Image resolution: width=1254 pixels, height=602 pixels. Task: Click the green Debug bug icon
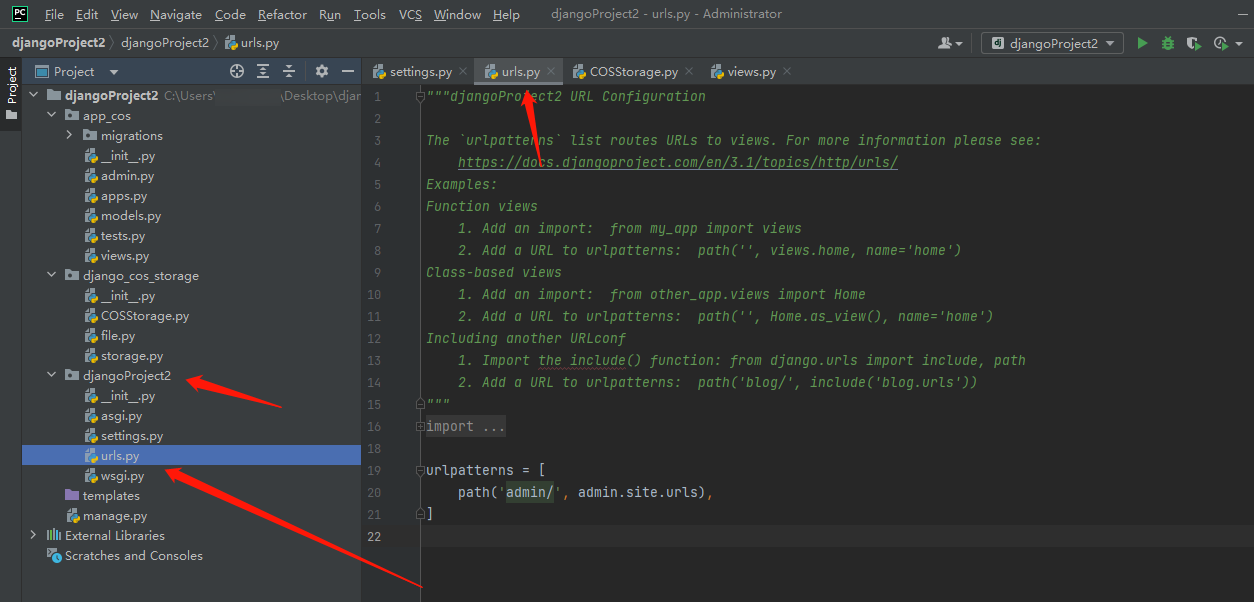(x=1167, y=43)
